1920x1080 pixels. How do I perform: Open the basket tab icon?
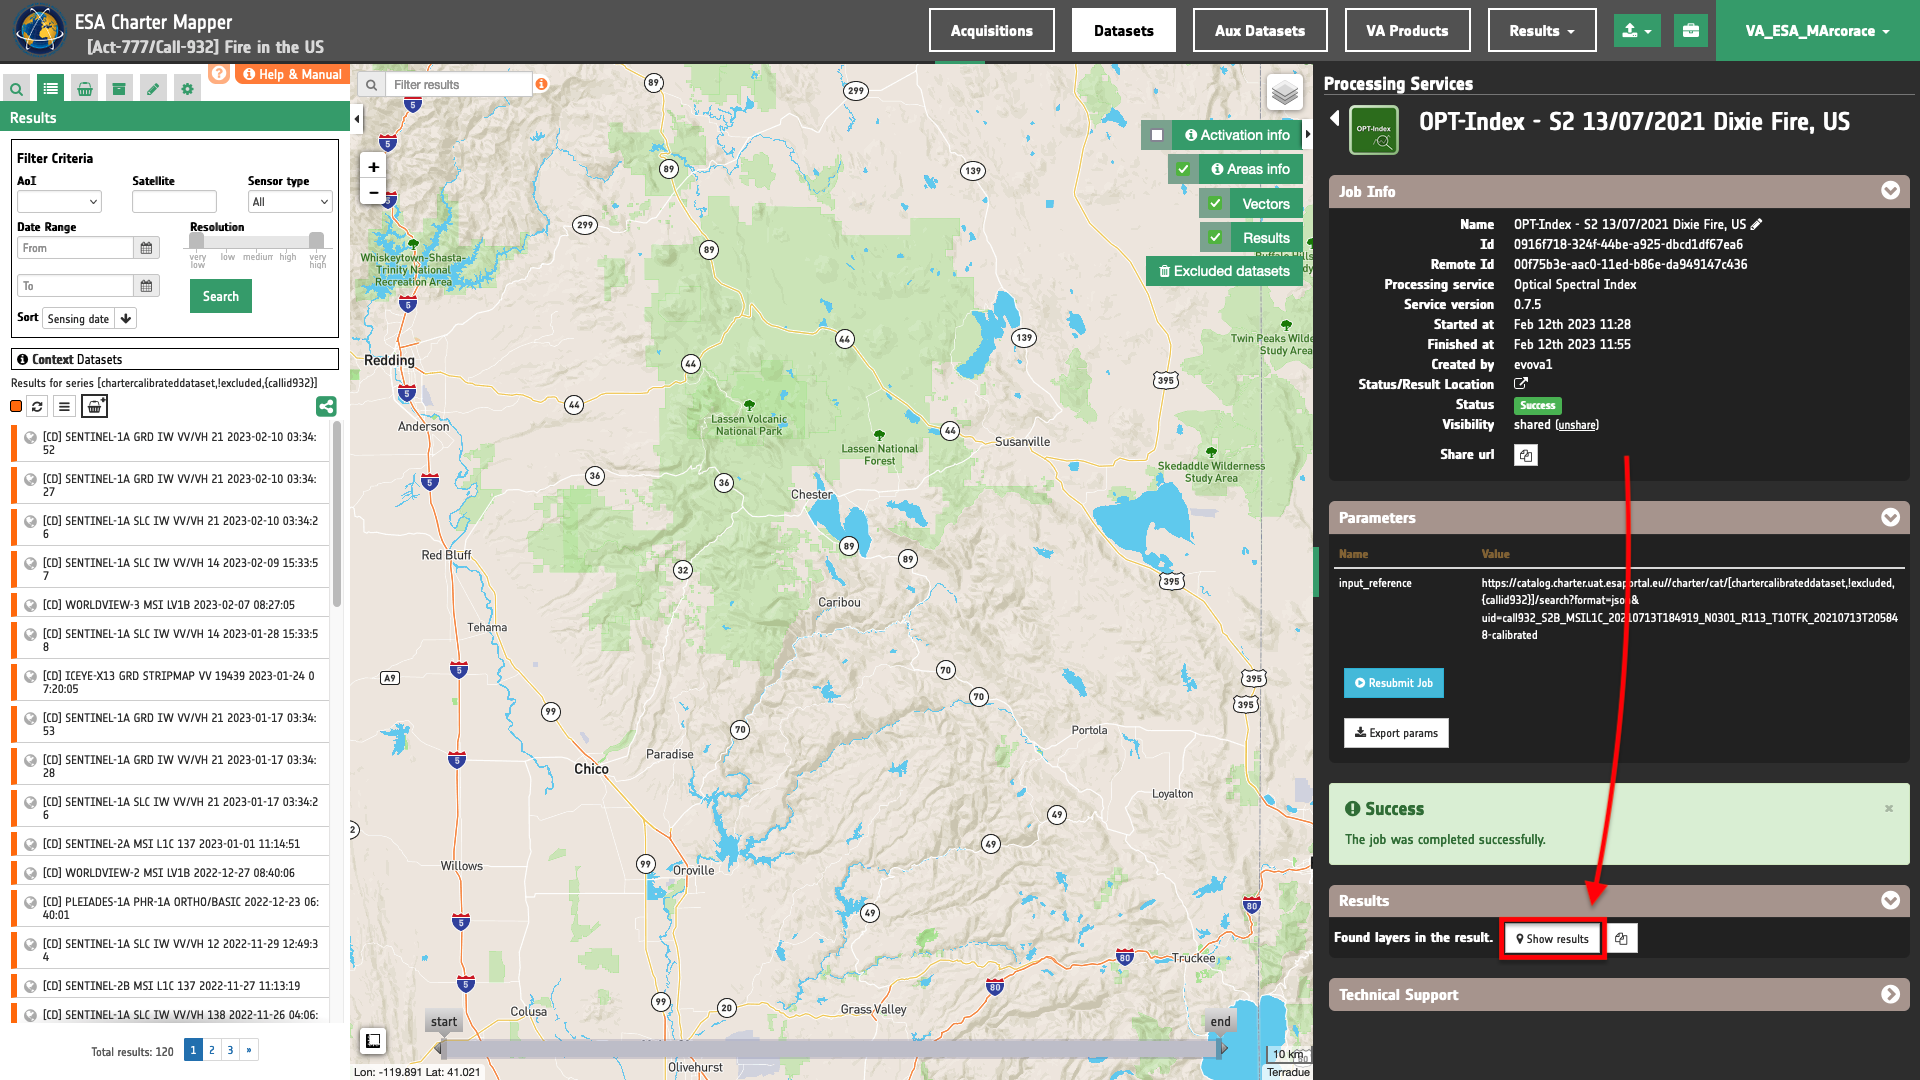tap(85, 89)
